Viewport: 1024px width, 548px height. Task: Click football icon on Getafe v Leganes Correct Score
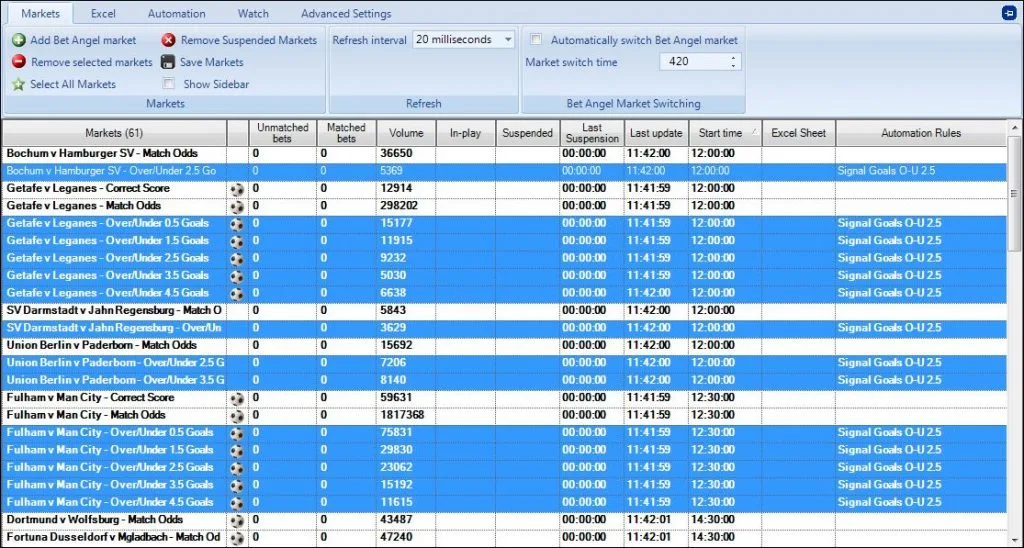coord(237,189)
